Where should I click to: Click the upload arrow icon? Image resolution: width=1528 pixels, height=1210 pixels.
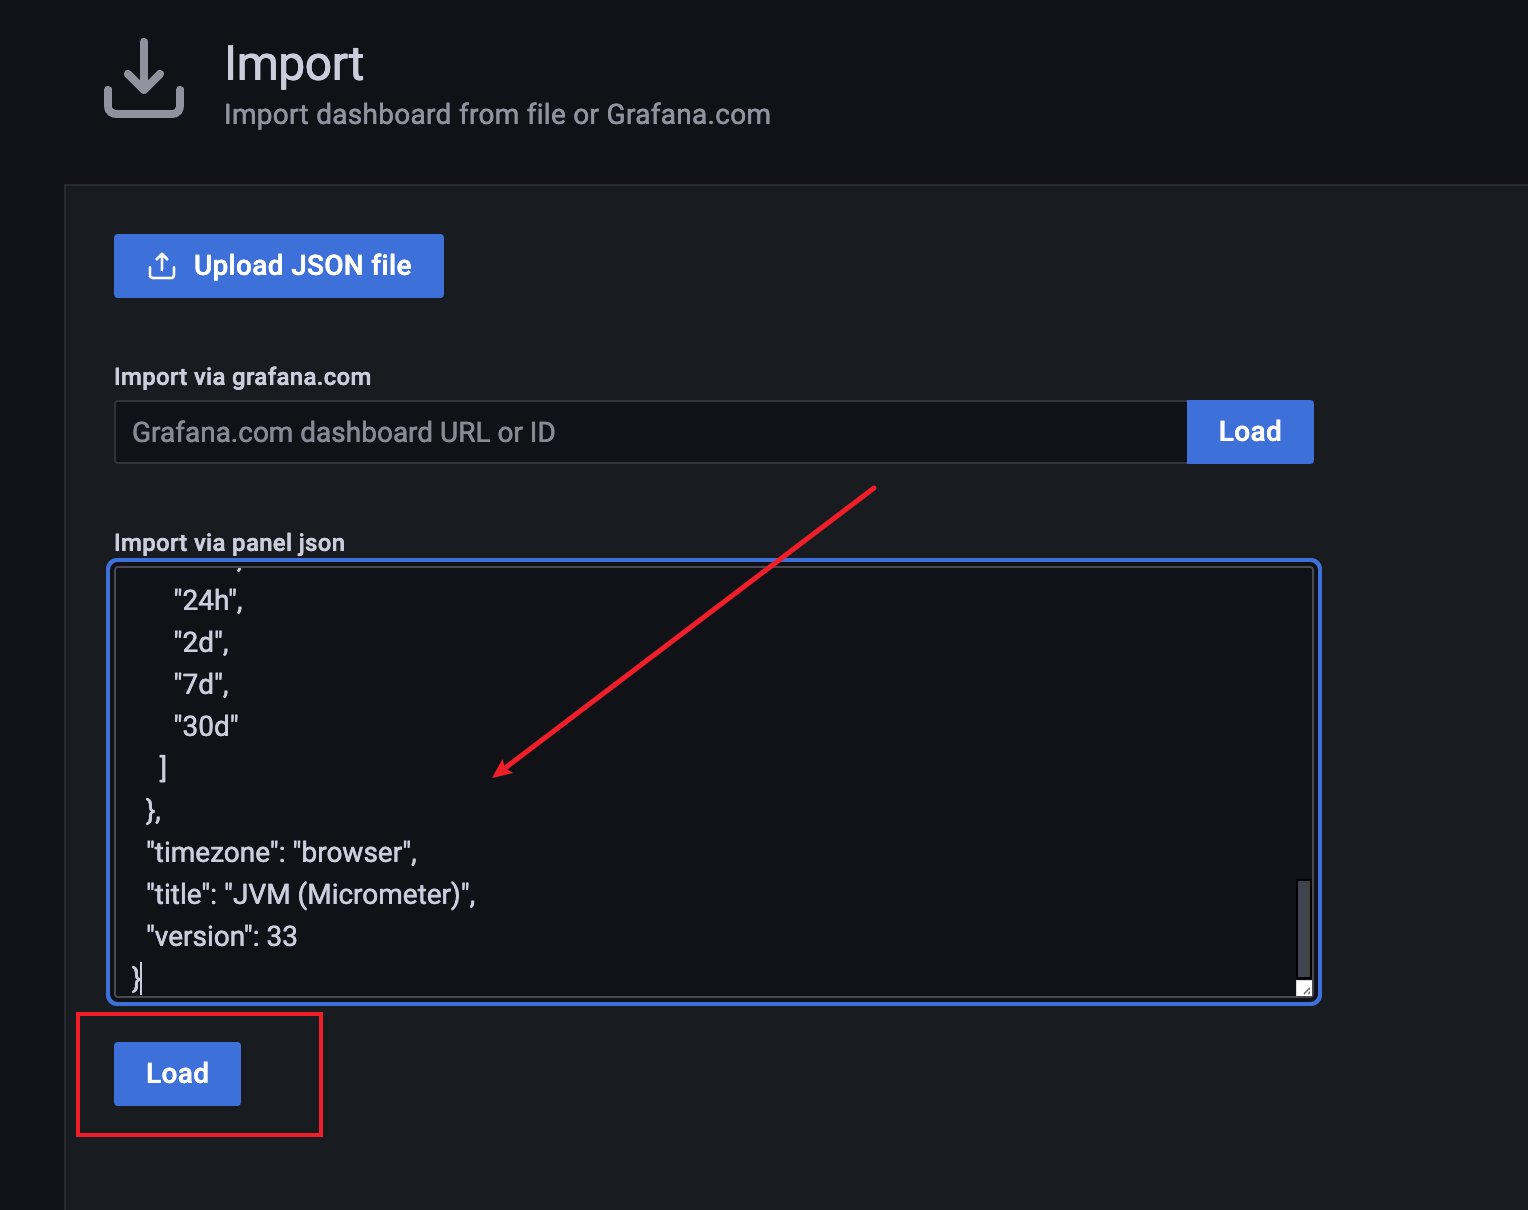[x=162, y=266]
